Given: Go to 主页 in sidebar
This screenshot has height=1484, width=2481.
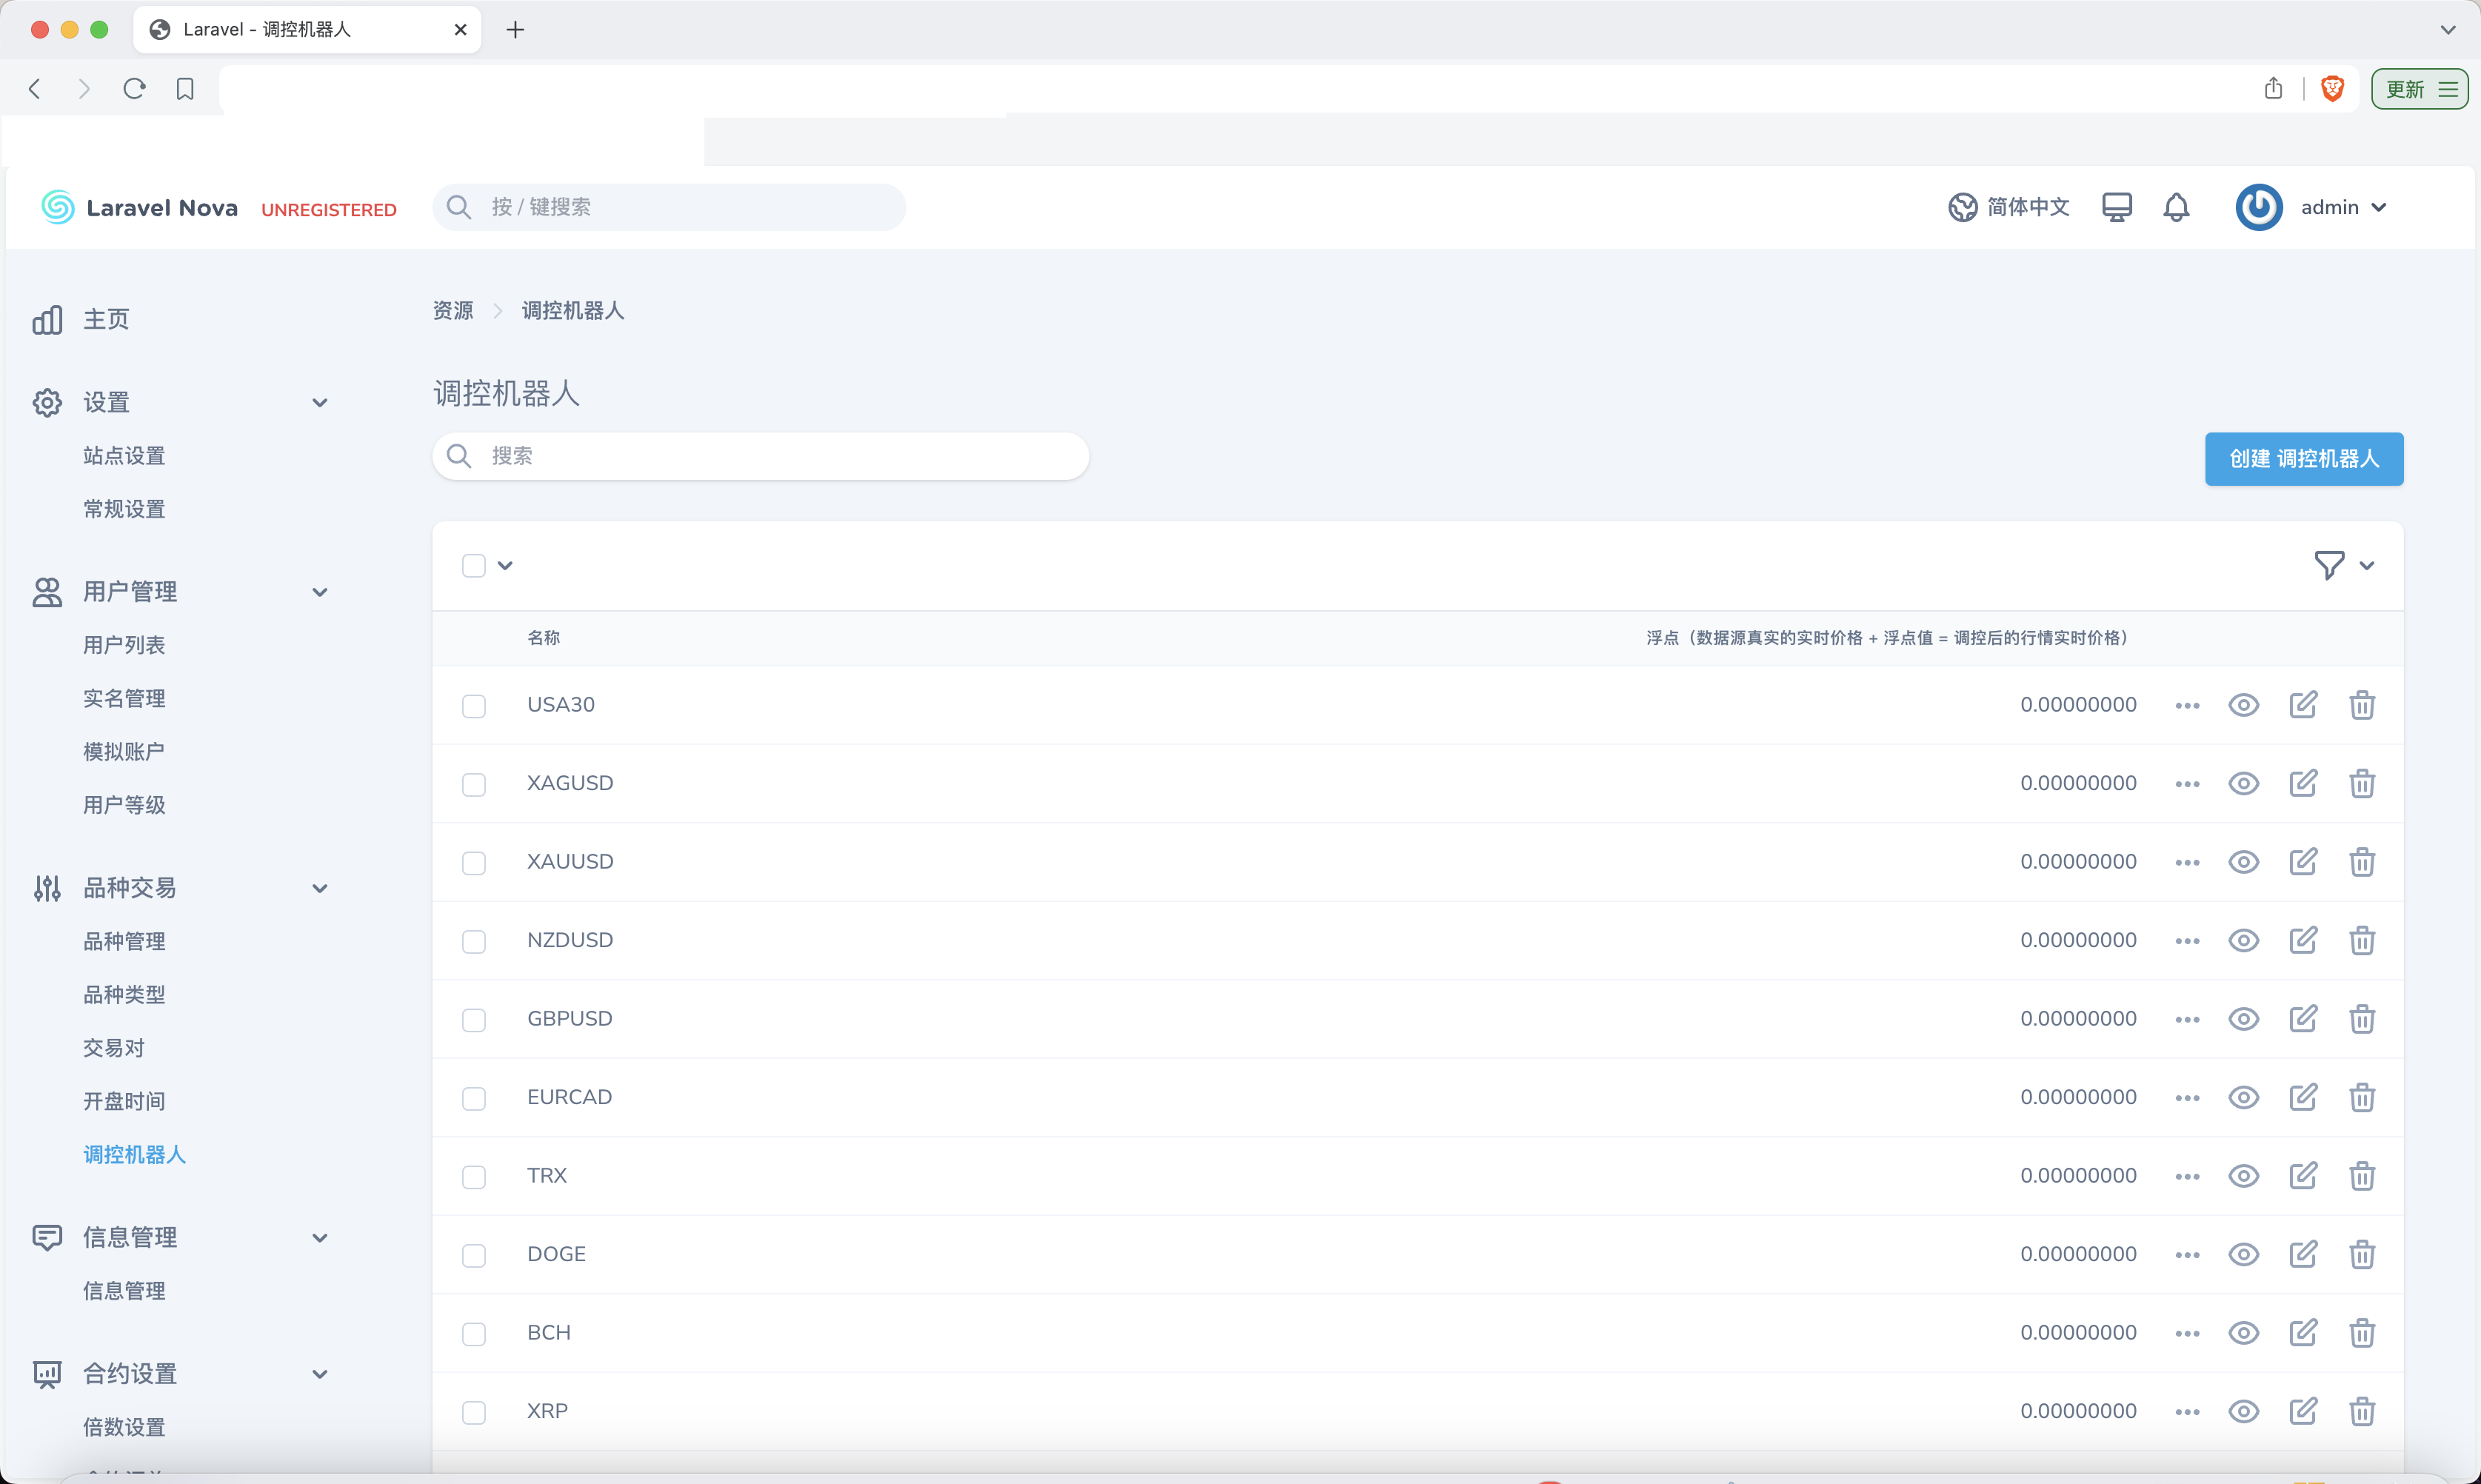Looking at the screenshot, I should coord(106,319).
